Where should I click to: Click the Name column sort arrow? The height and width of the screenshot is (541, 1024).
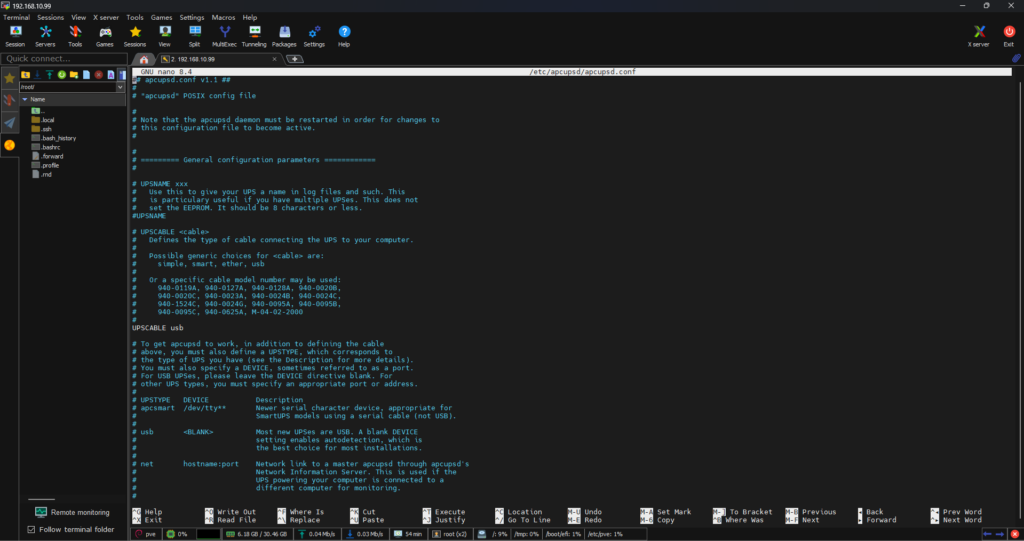(x=25, y=99)
